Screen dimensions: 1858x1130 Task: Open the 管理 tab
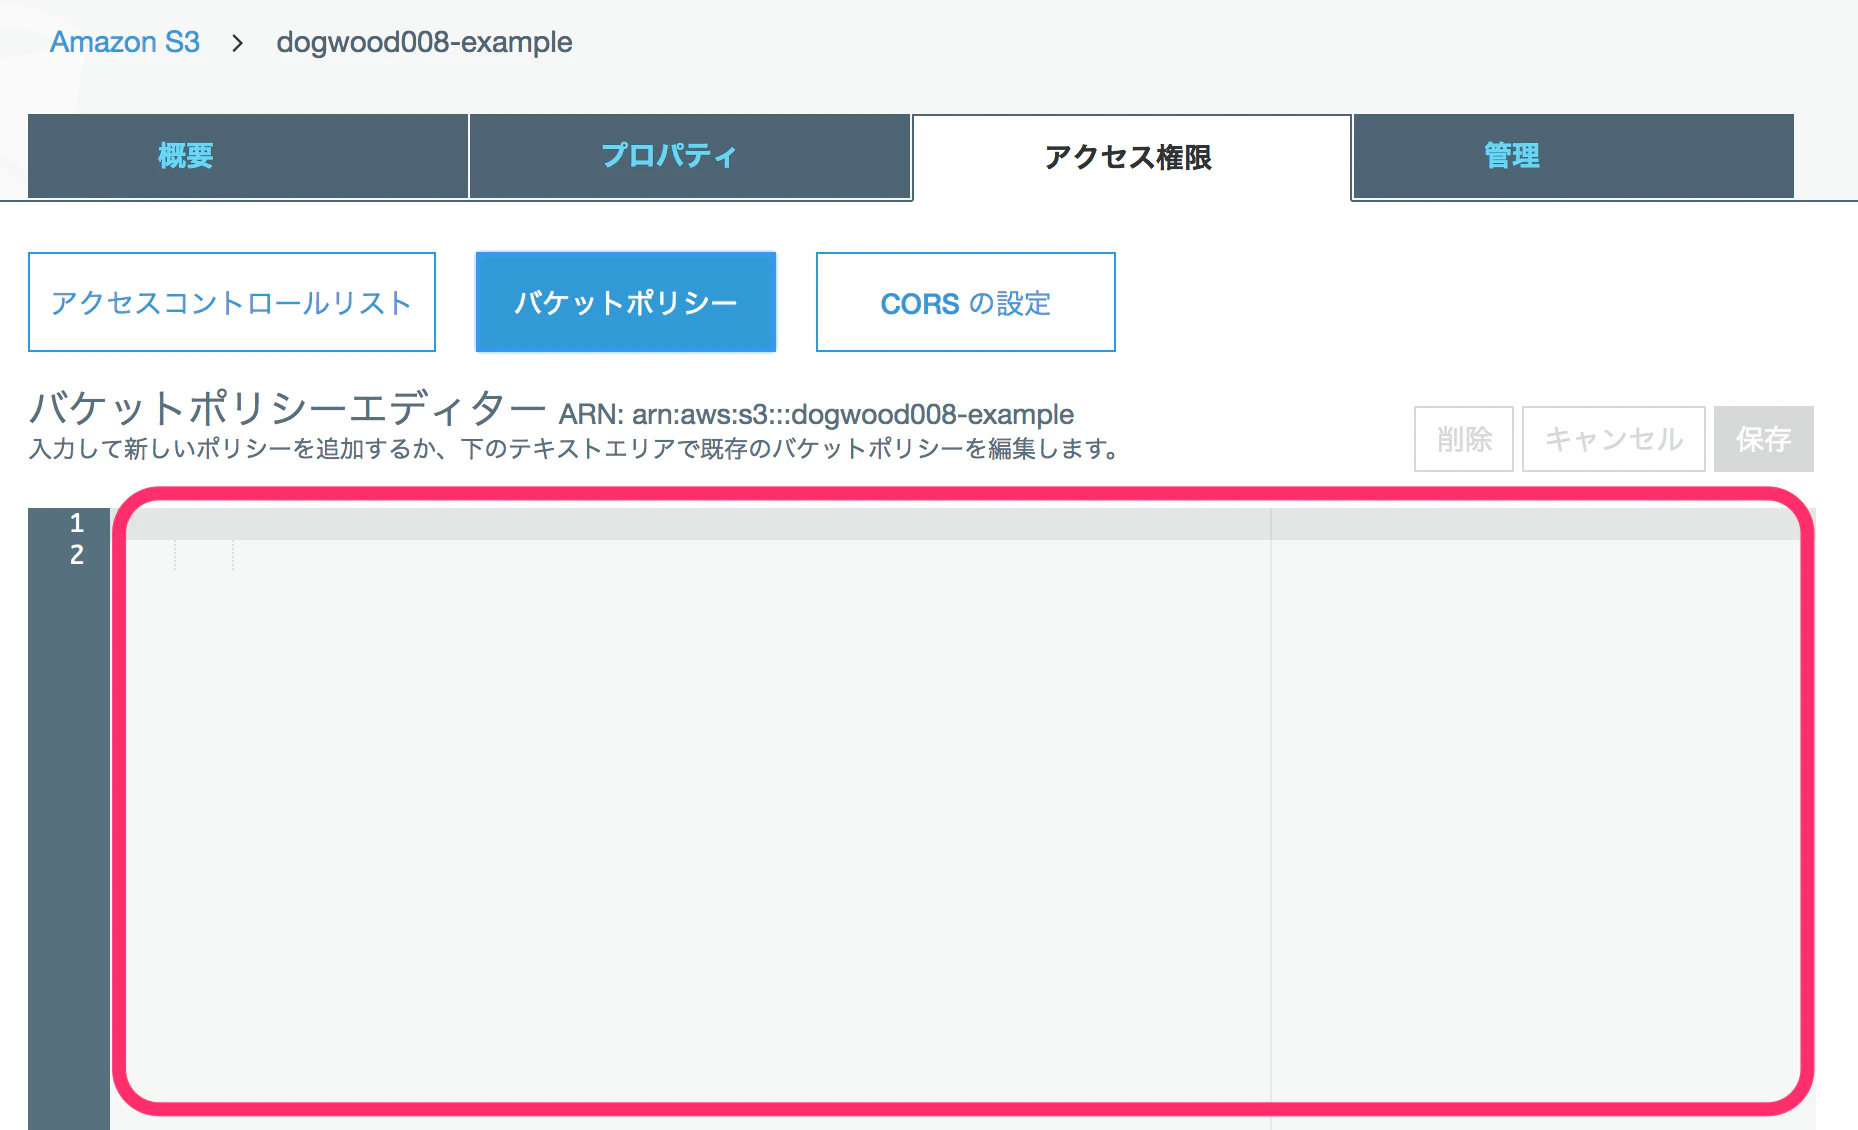1573,156
